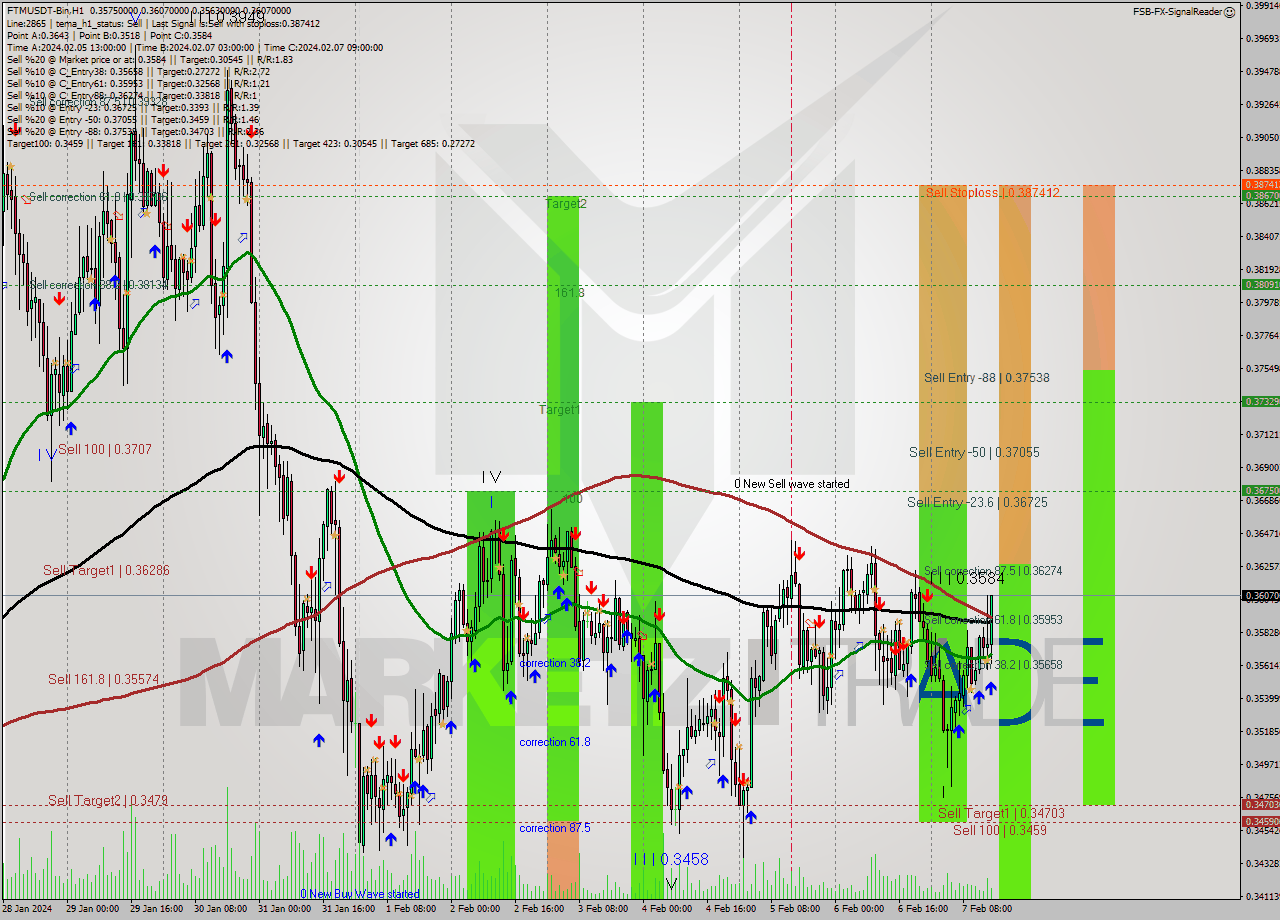Select the Sell 100 | 0.3707 label
Image resolution: width=1280 pixels, height=920 pixels.
coord(105,450)
